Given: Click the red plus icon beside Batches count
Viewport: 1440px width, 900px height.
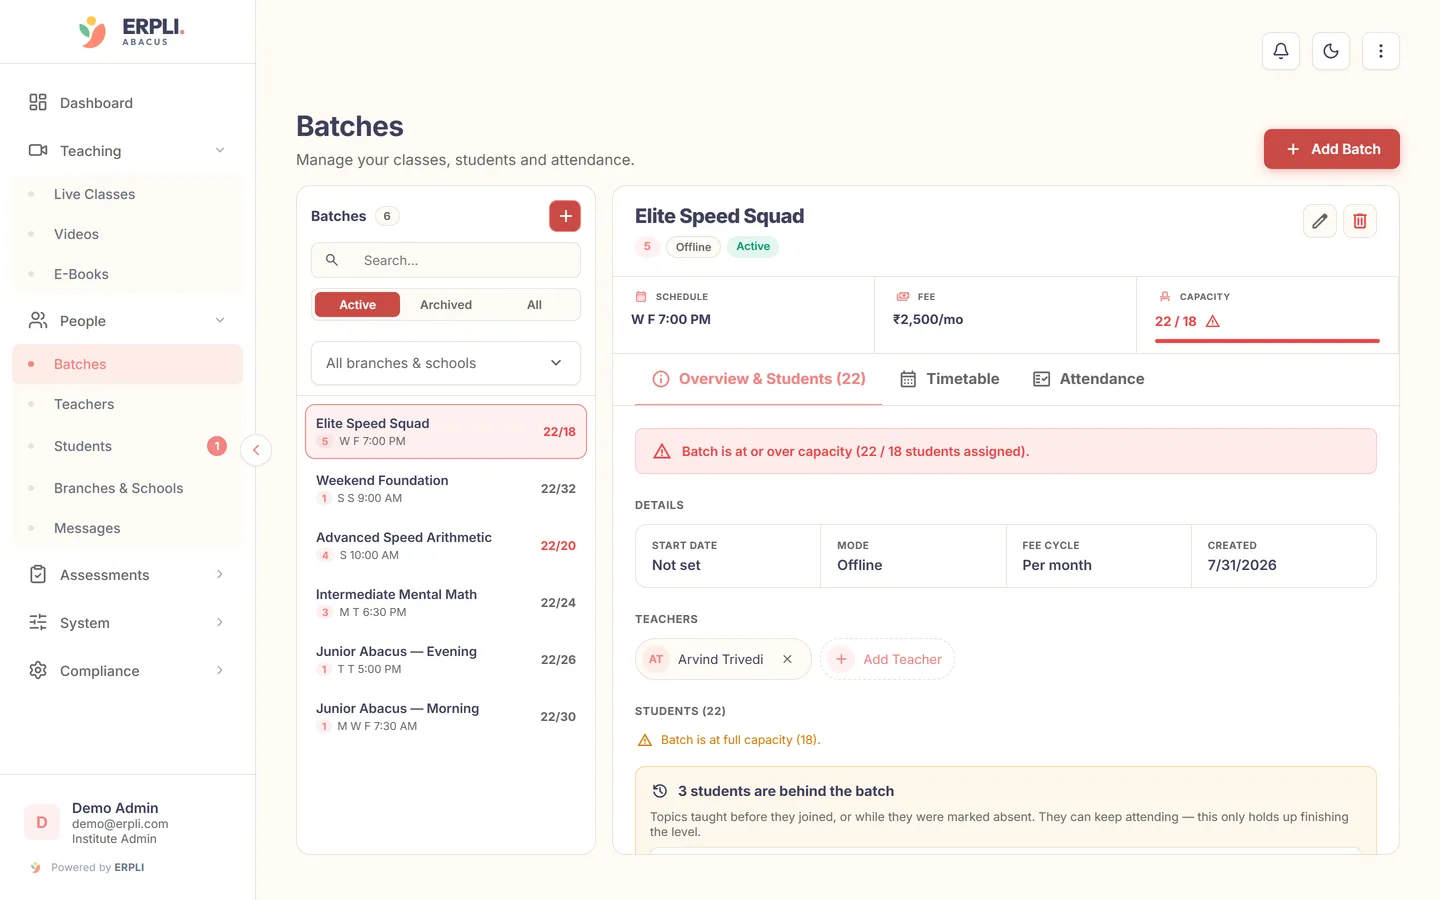Looking at the screenshot, I should 565,216.
